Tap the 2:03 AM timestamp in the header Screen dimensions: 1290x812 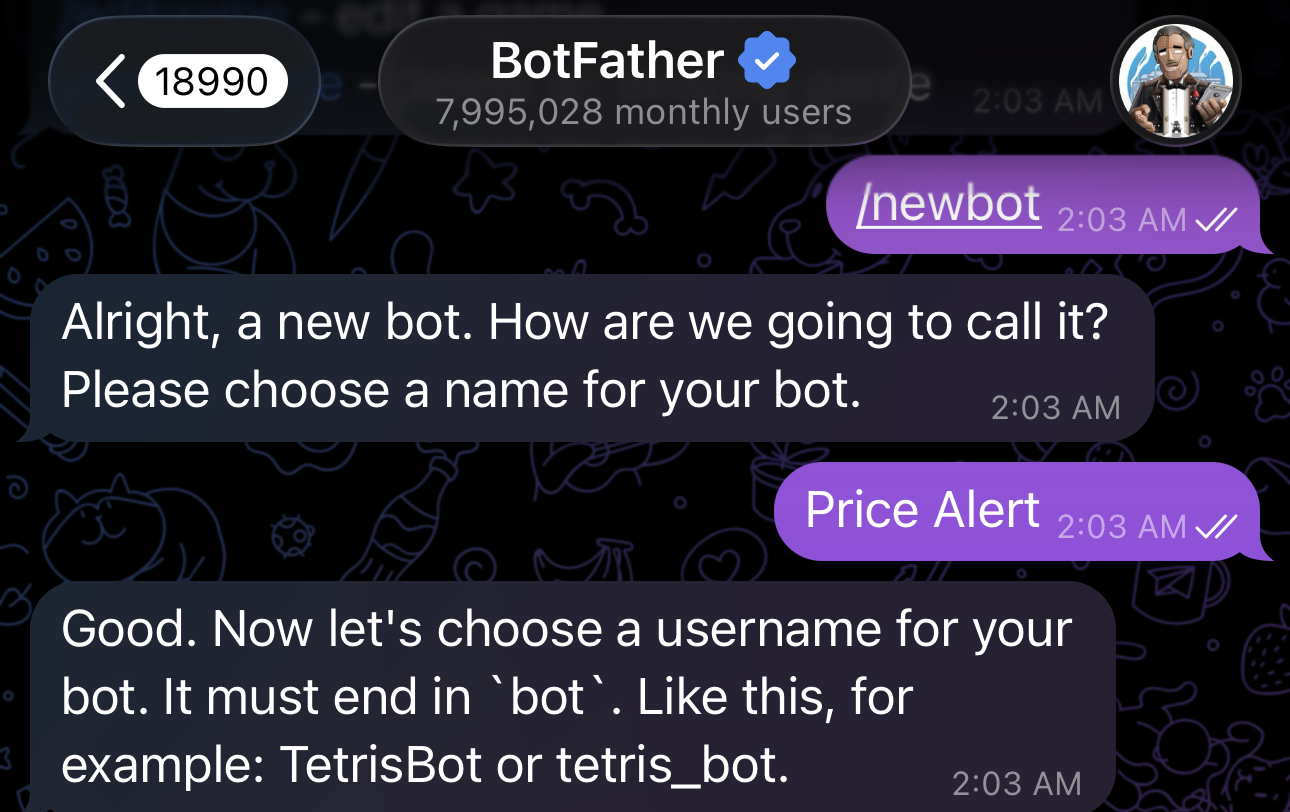(x=1037, y=98)
